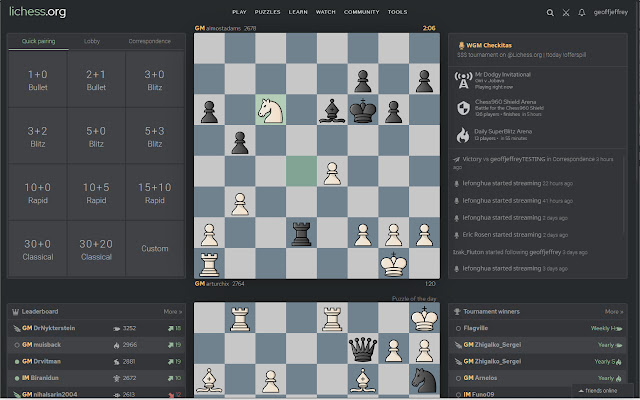
Task: Switch to the Quick pairing tab
Action: coord(38,41)
